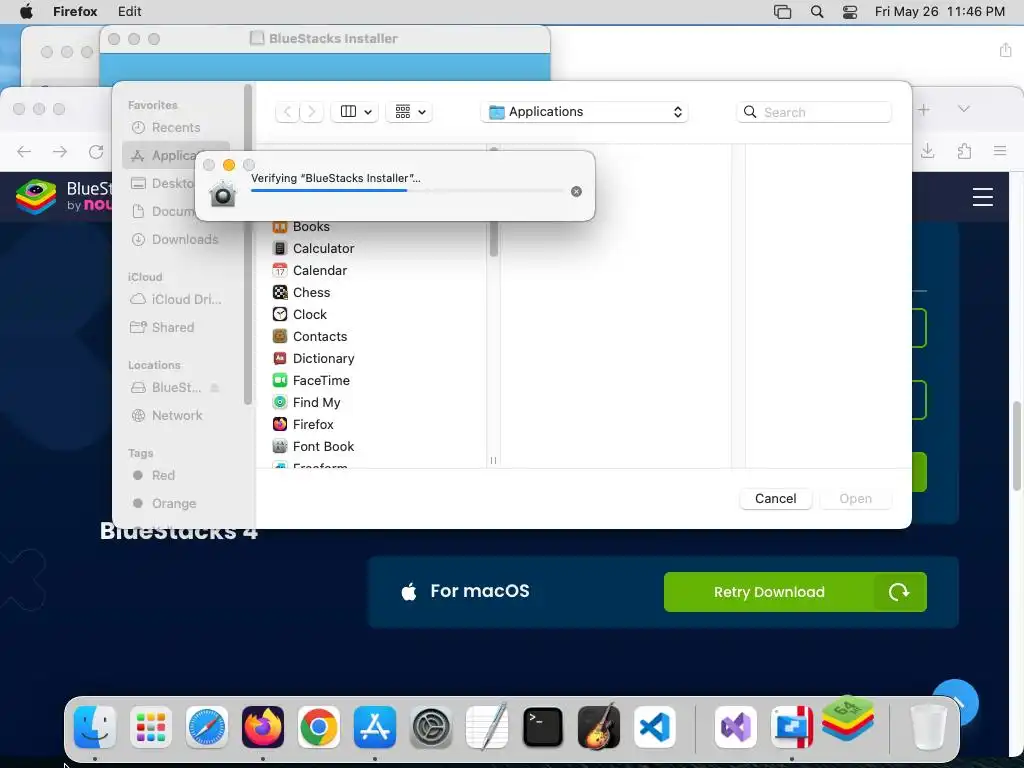This screenshot has height=768, width=1024.
Task: Open the Edit menu
Action: (x=129, y=12)
